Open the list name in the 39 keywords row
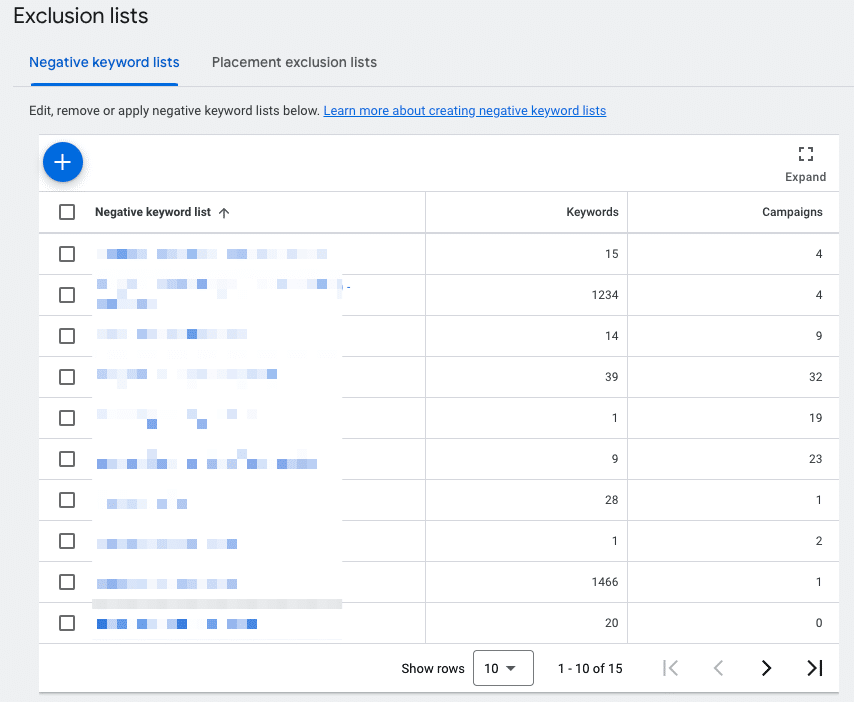The height and width of the screenshot is (702, 854). tap(187, 374)
